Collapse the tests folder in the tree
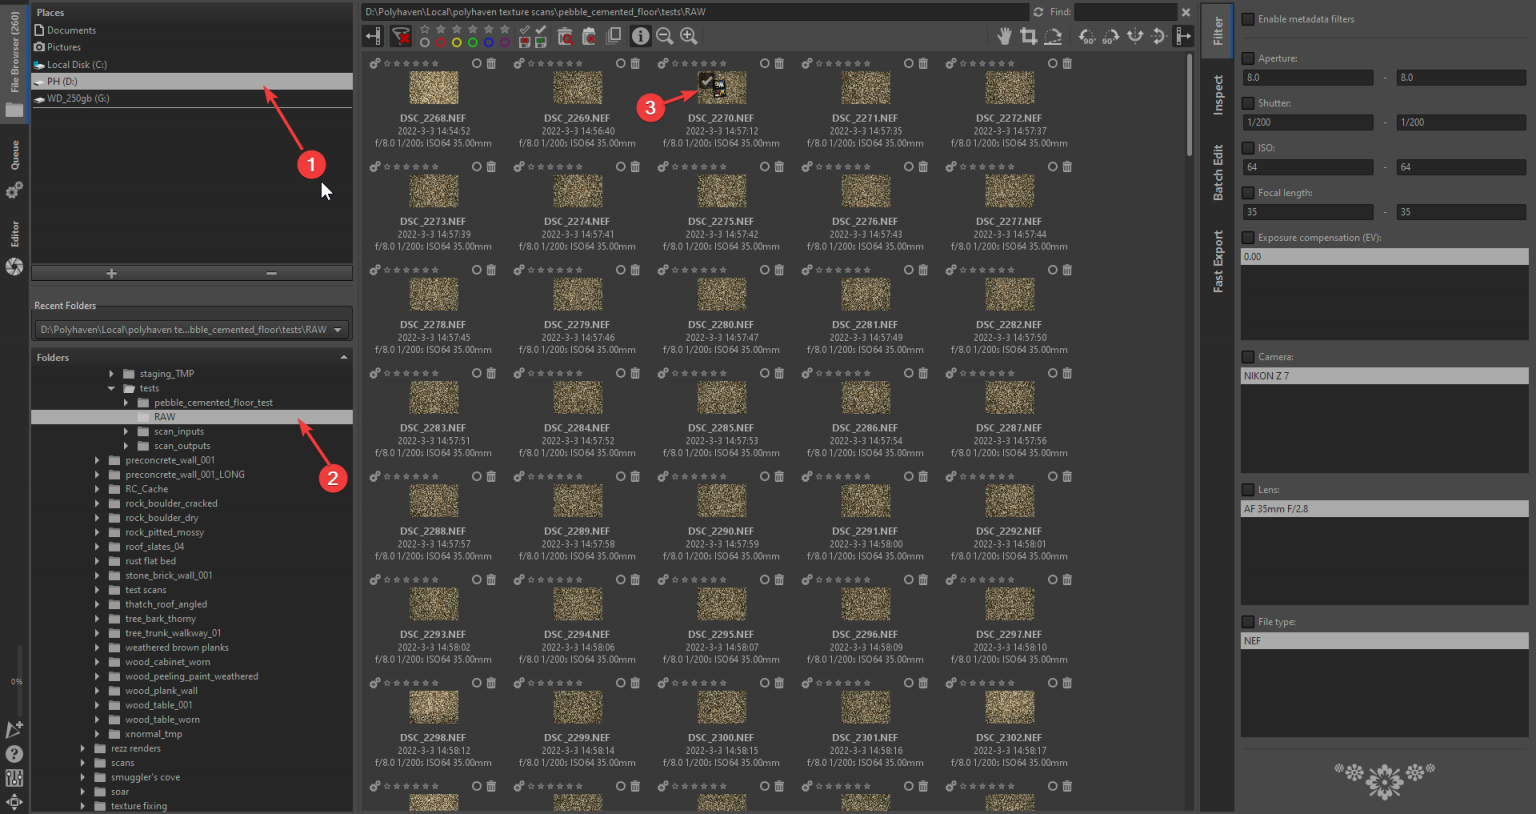Image resolution: width=1536 pixels, height=814 pixels. pos(111,388)
